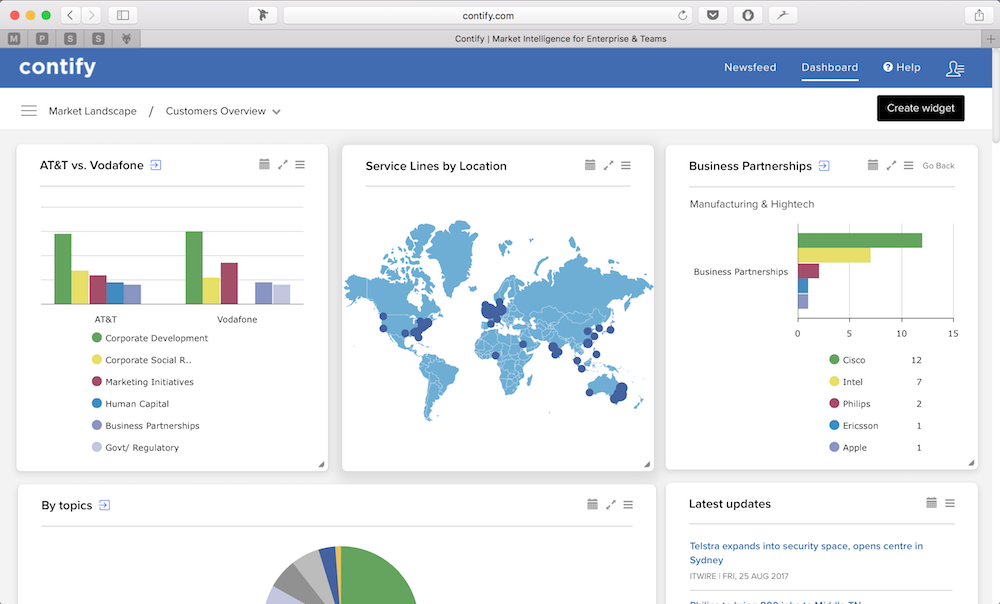Open the user account icon in the navbar
The image size is (1000, 604).
pyautogui.click(x=955, y=67)
